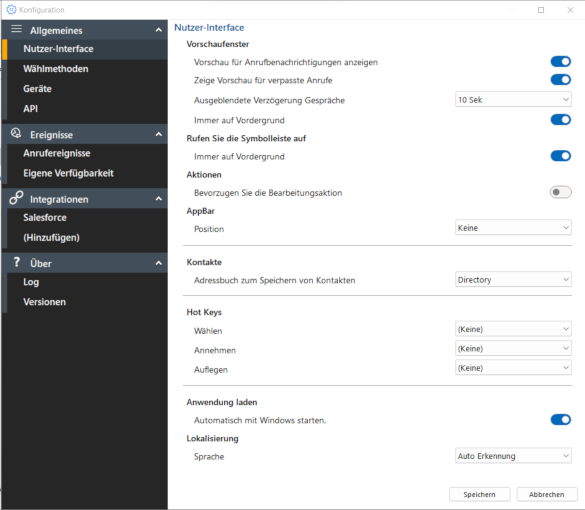Turn off Automatisch mit Windows starten

click(560, 420)
